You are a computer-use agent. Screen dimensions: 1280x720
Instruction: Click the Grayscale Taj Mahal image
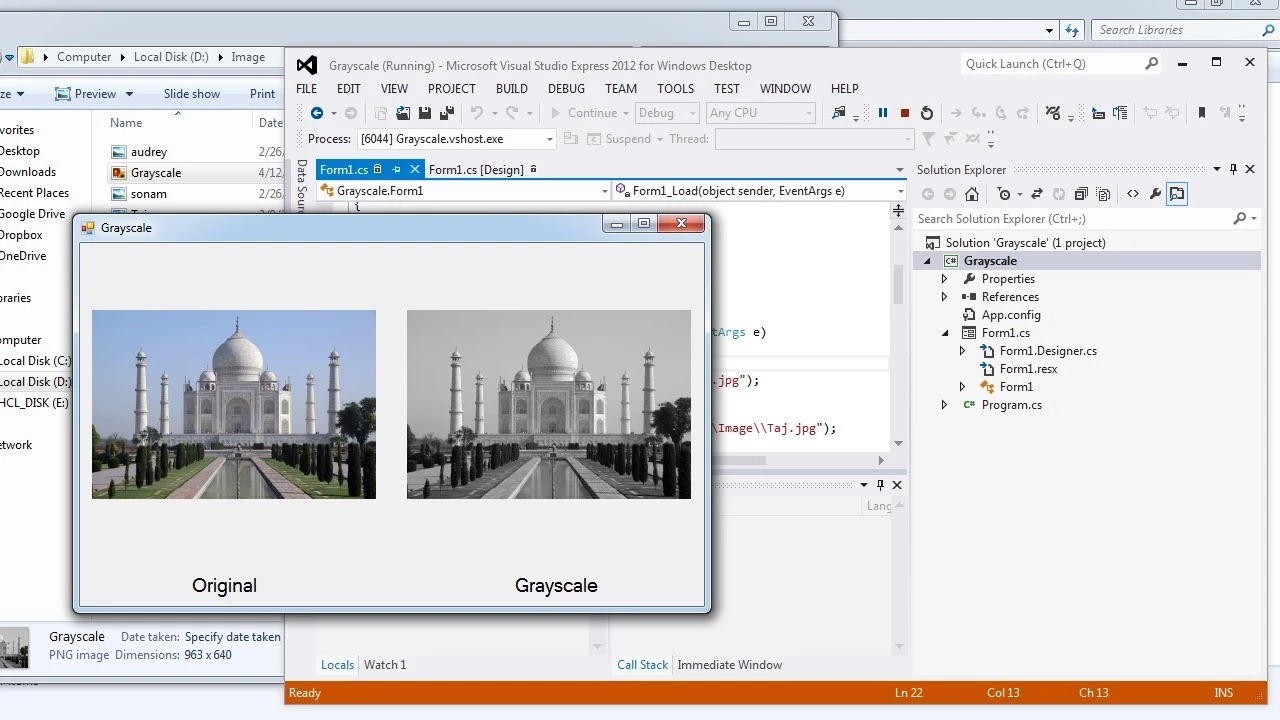(549, 404)
